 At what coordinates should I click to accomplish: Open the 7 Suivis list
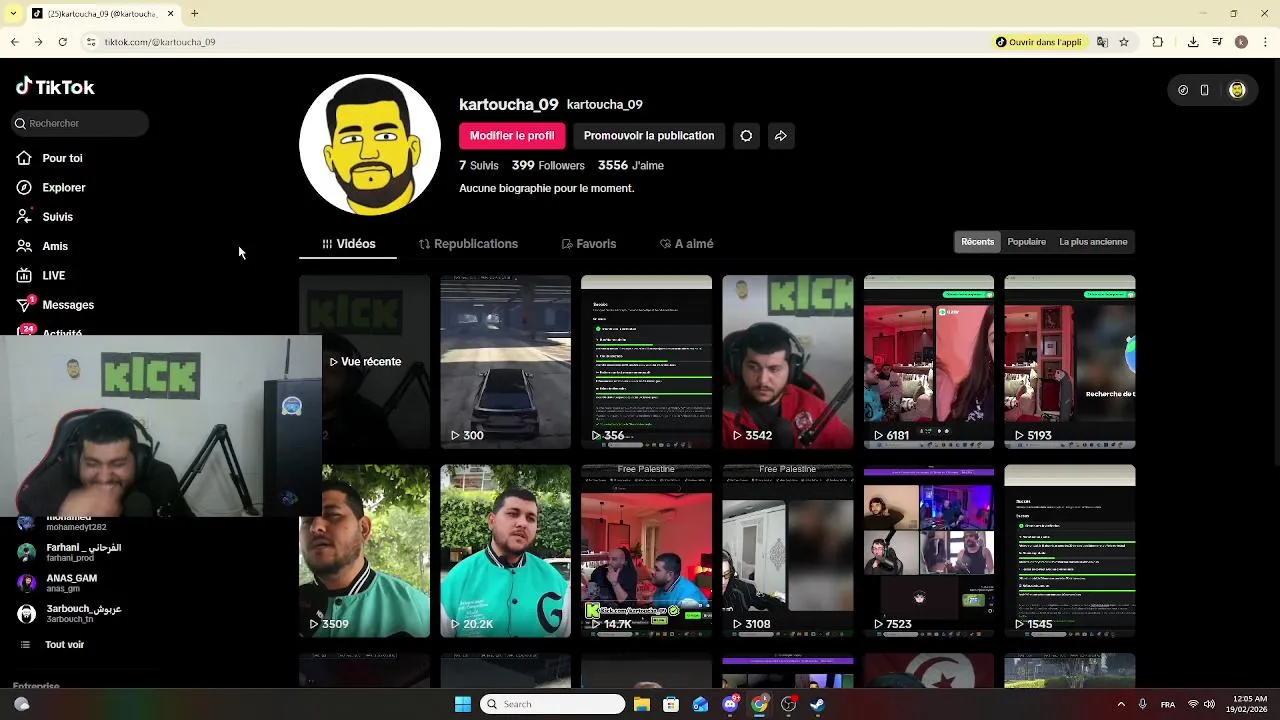pyautogui.click(x=479, y=166)
